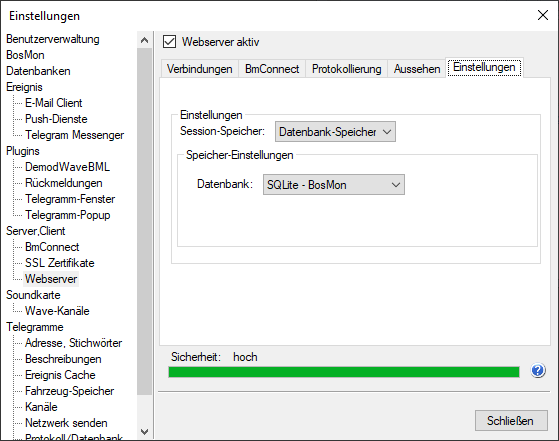Click the green Sicherheit progress bar

click(x=344, y=372)
